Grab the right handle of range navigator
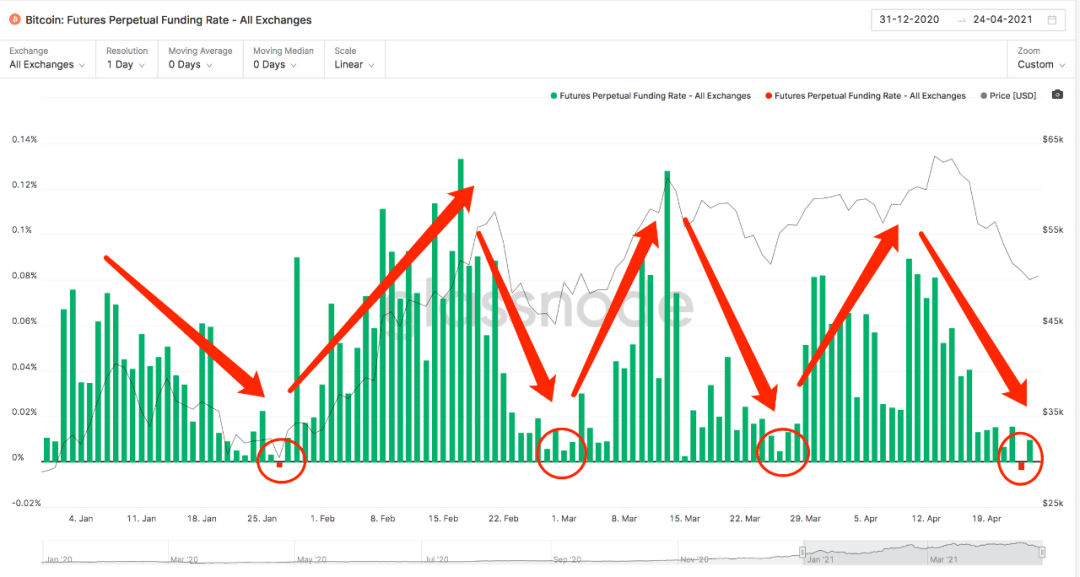 1042,552
